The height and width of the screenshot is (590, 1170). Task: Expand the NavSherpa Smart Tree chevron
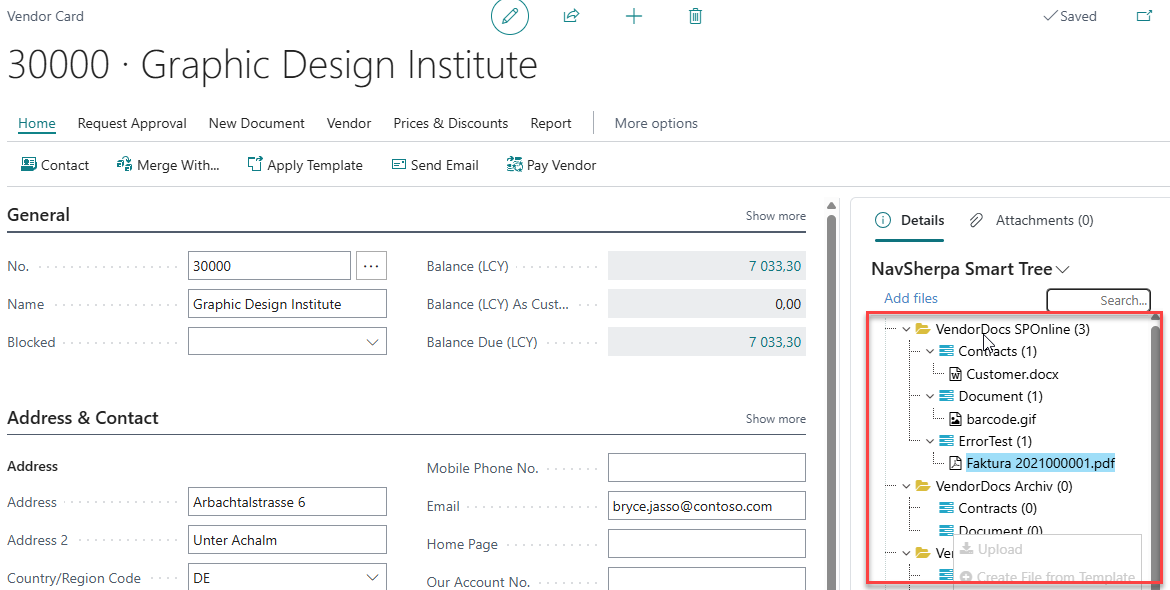[1063, 270]
